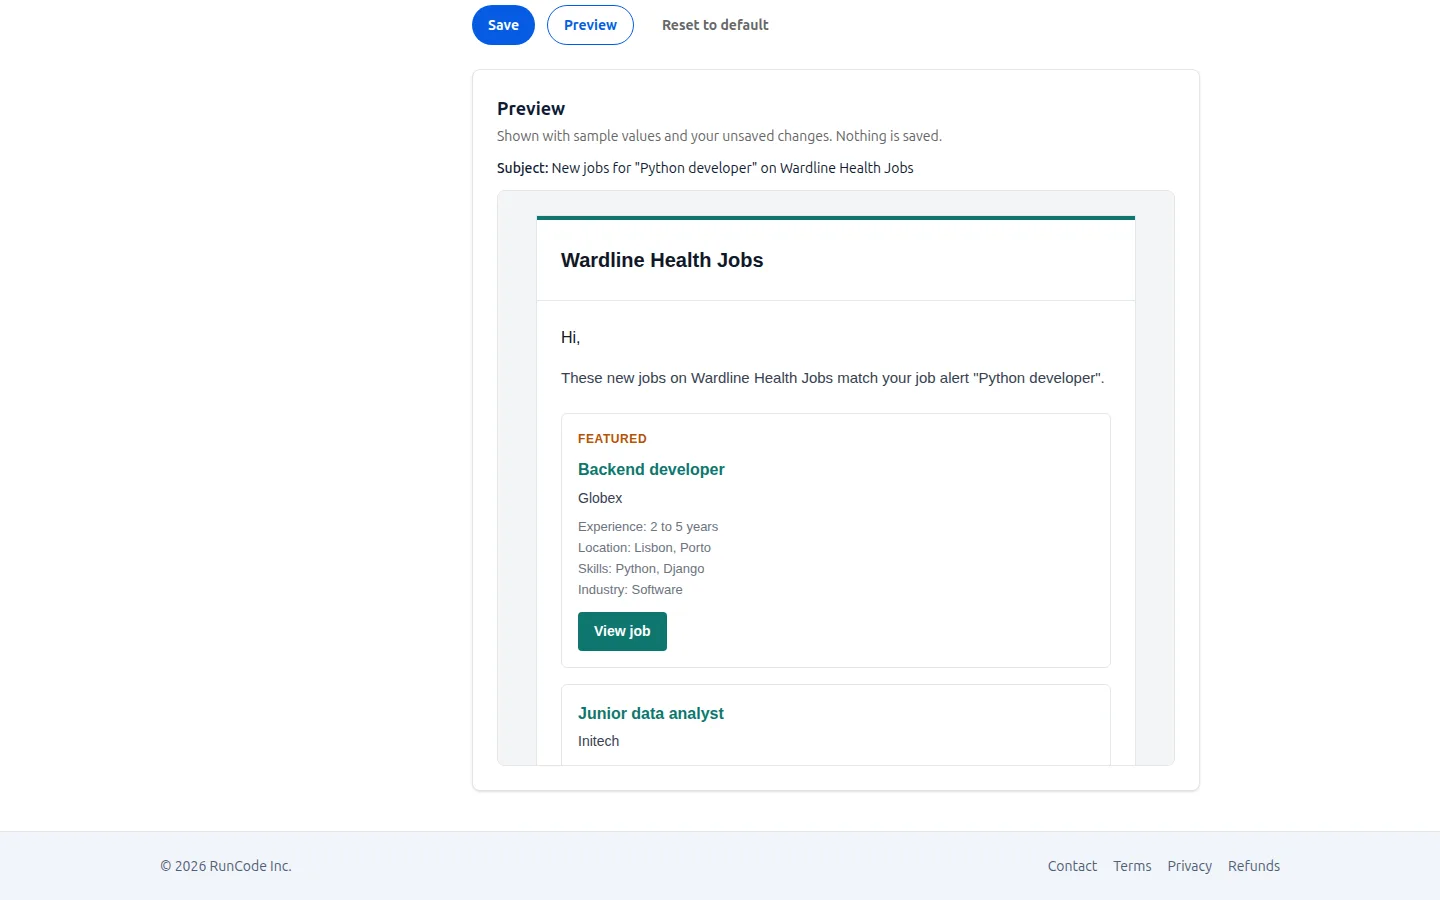Open the email Preview button

coord(590,25)
